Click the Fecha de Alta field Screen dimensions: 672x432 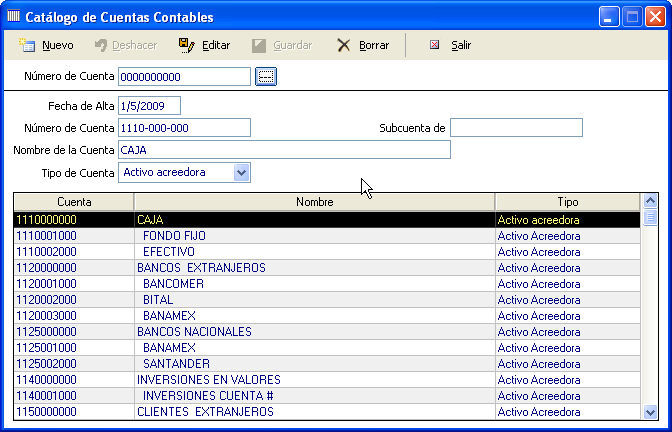point(148,106)
